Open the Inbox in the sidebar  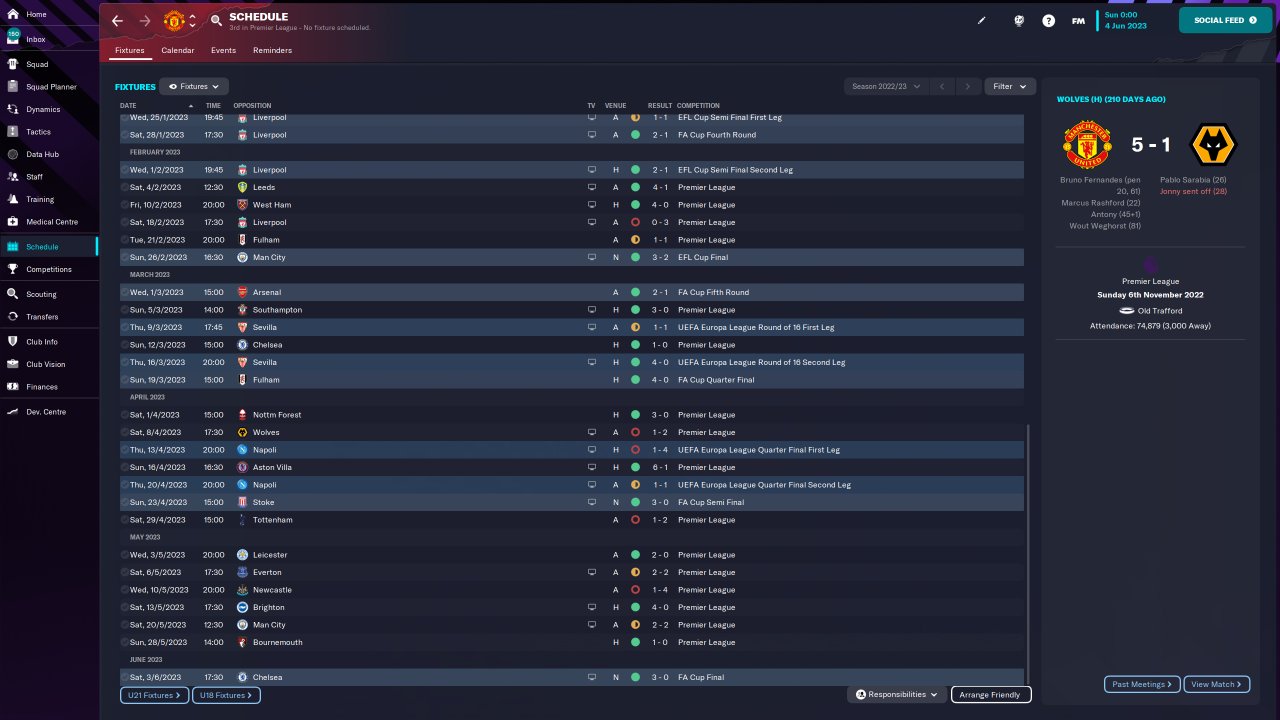click(36, 39)
